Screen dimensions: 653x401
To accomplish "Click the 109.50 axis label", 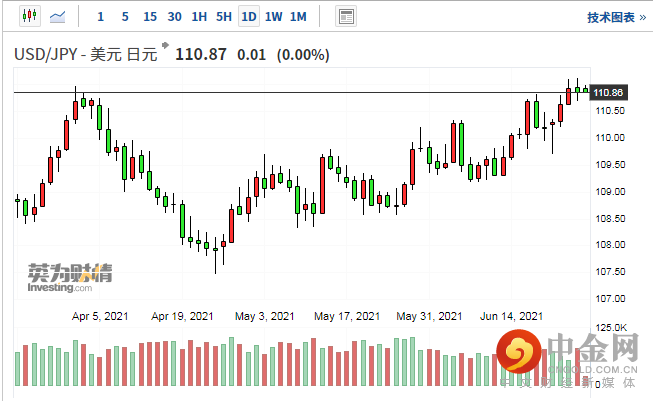I will click(x=610, y=165).
